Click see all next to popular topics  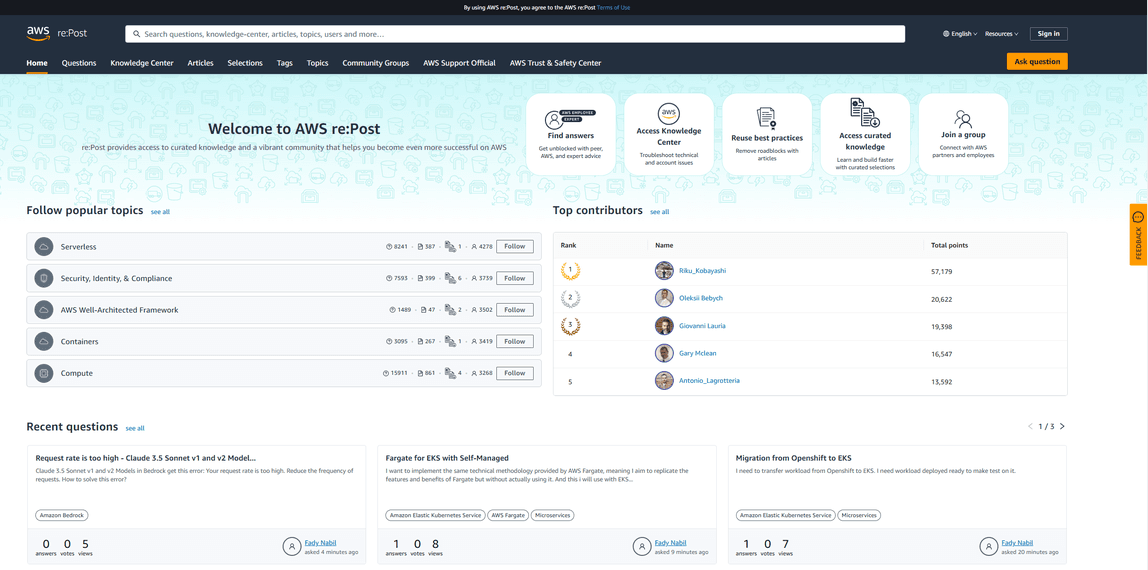pyautogui.click(x=160, y=211)
